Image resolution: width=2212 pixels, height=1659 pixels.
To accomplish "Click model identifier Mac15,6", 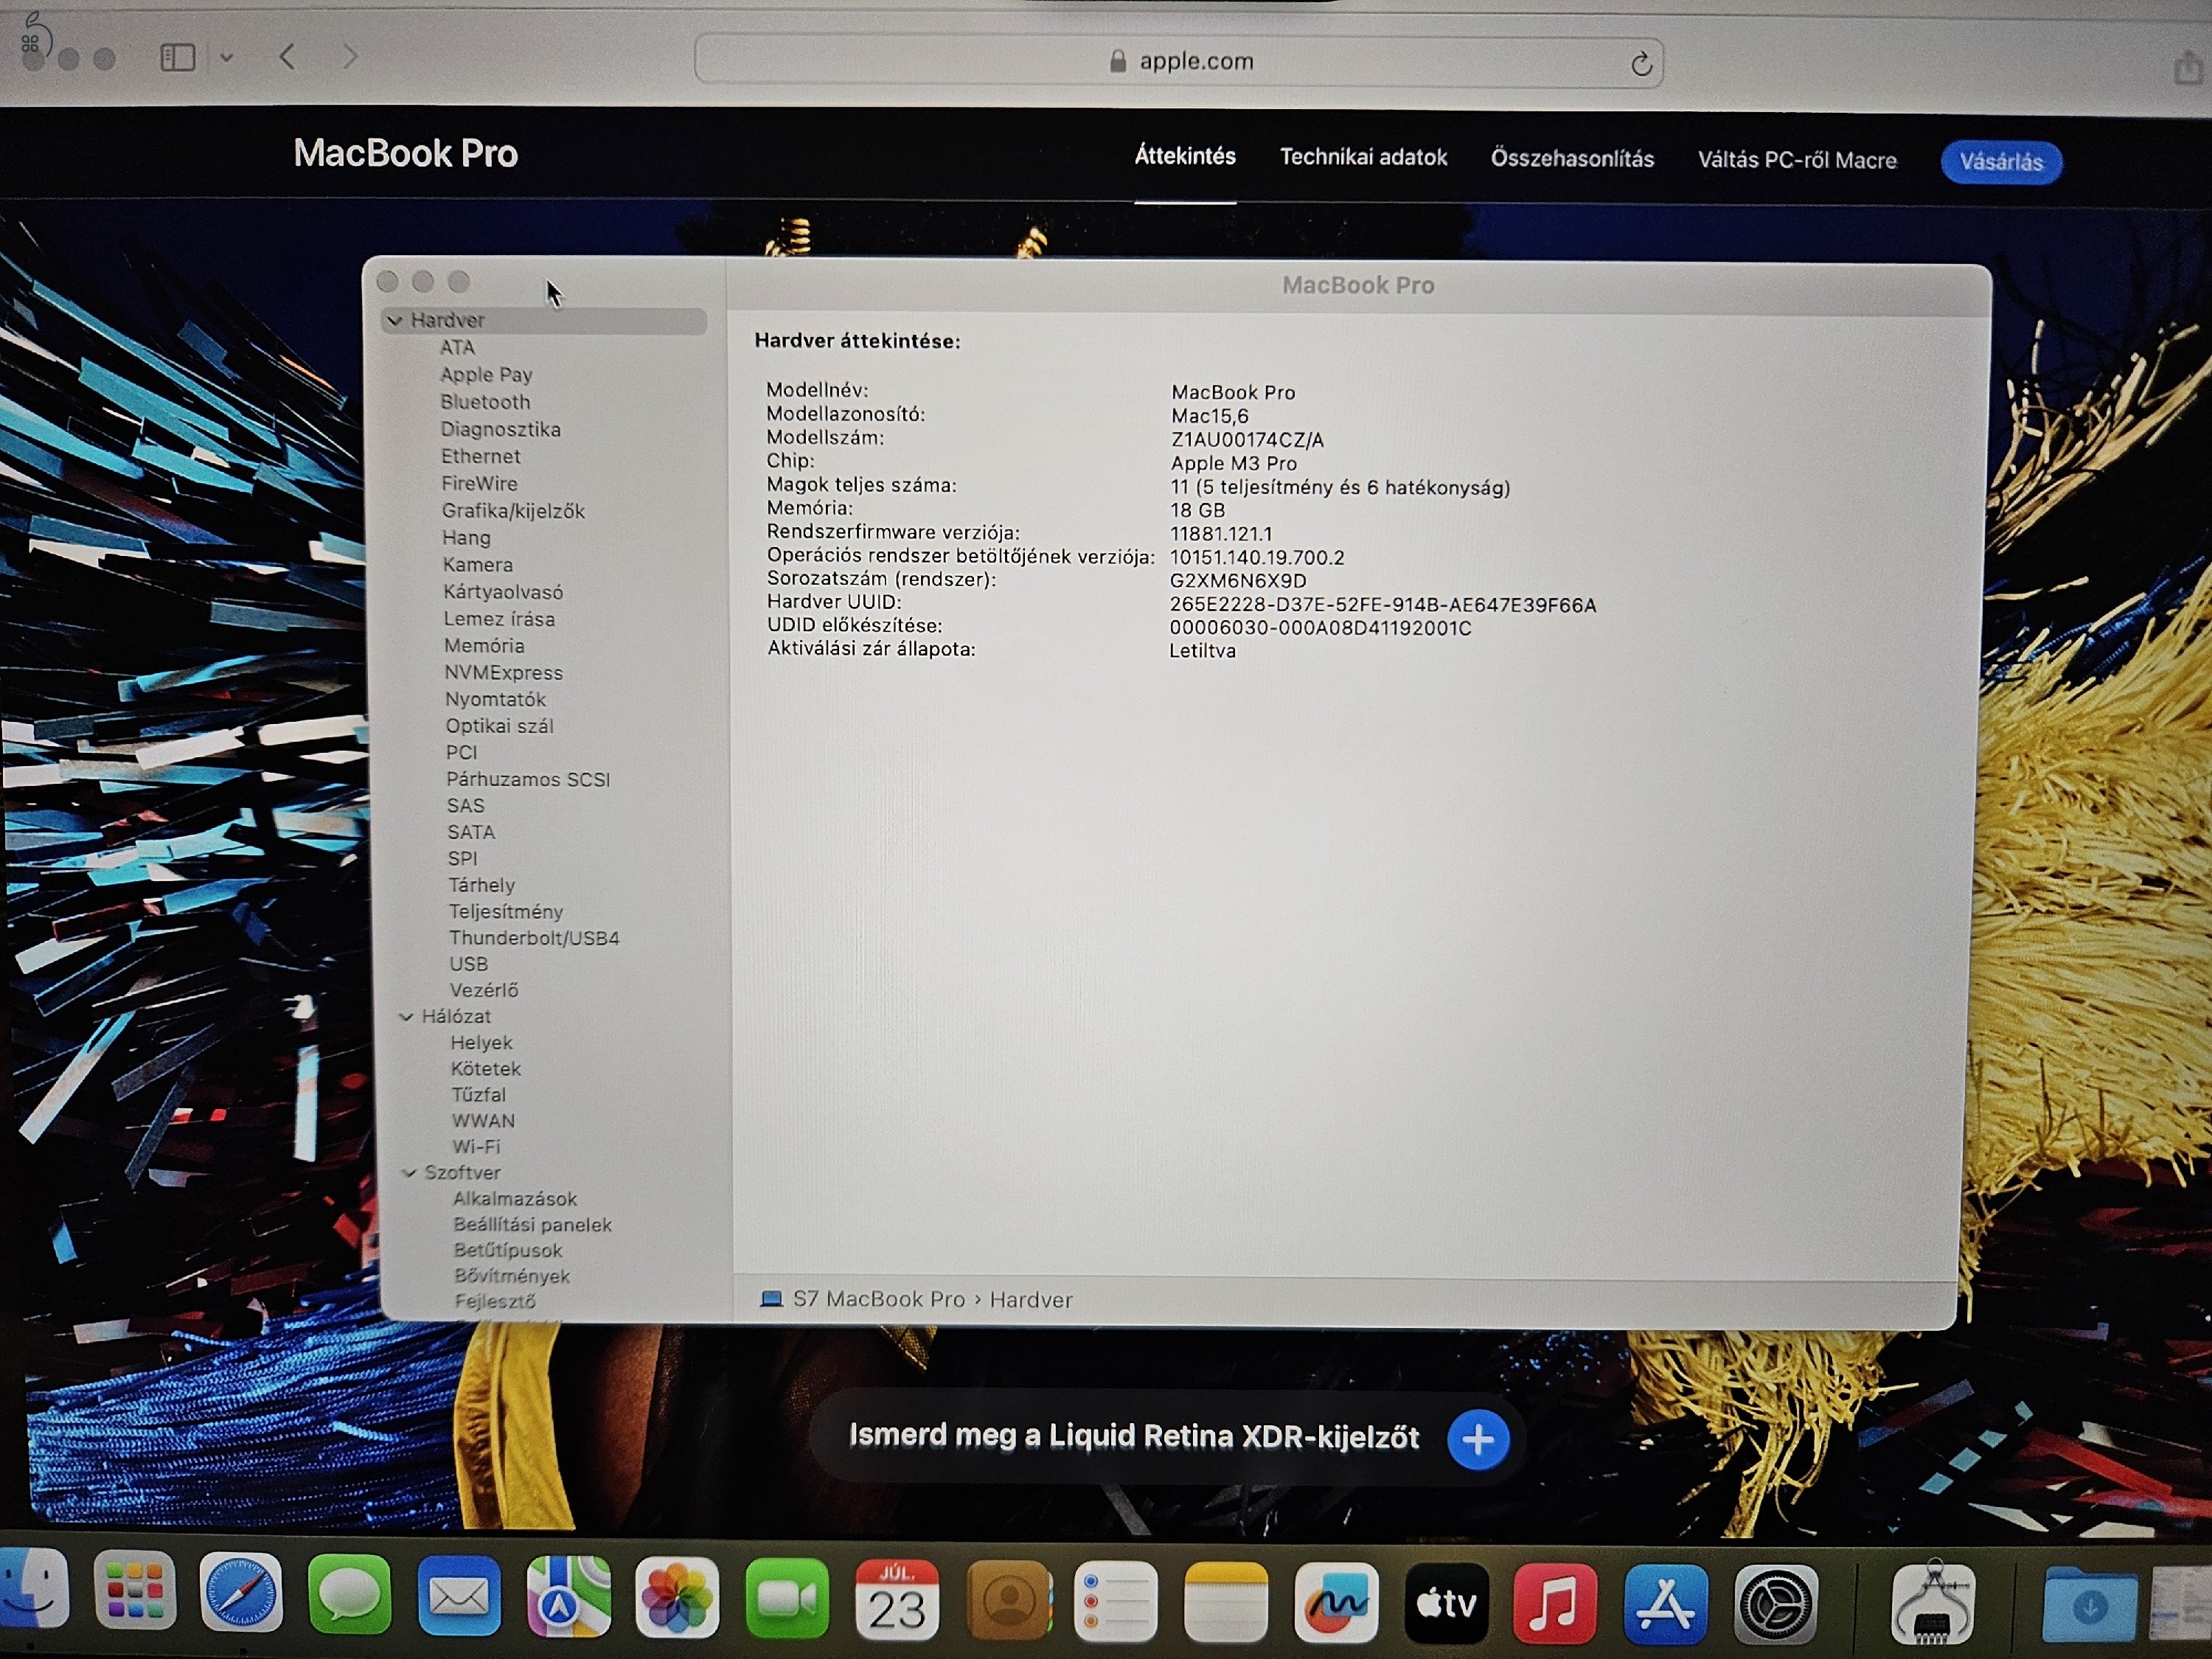I will [1210, 416].
